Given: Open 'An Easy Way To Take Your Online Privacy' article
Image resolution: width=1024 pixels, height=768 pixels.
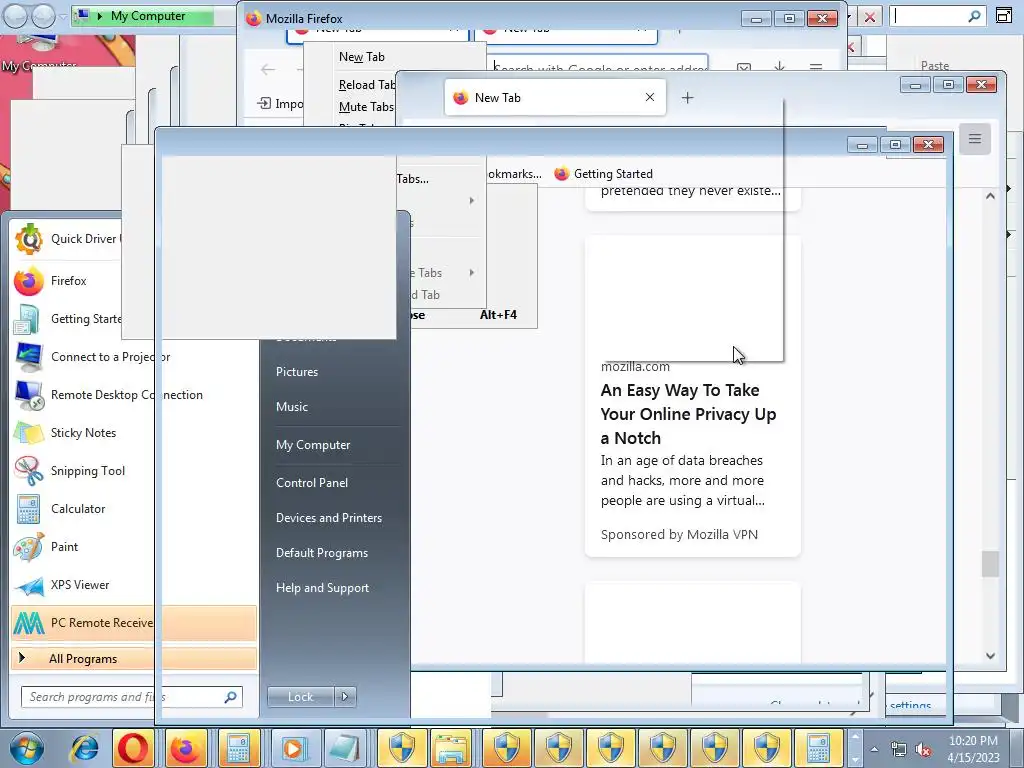Looking at the screenshot, I should (688, 414).
